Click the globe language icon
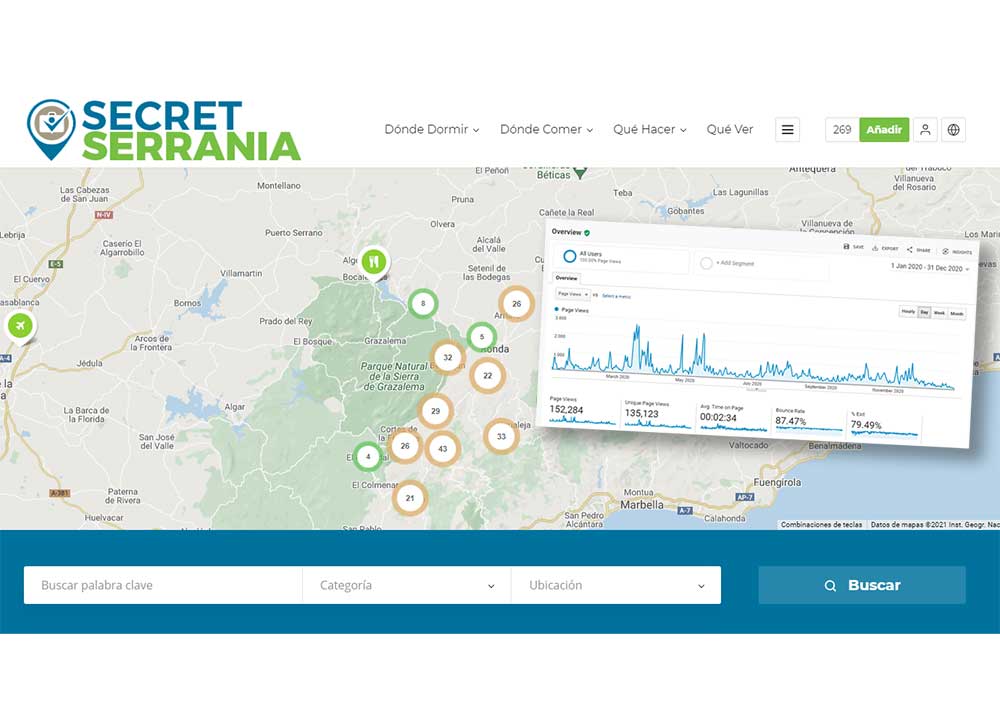Screen dimensions: 1000x725 [x=953, y=130]
